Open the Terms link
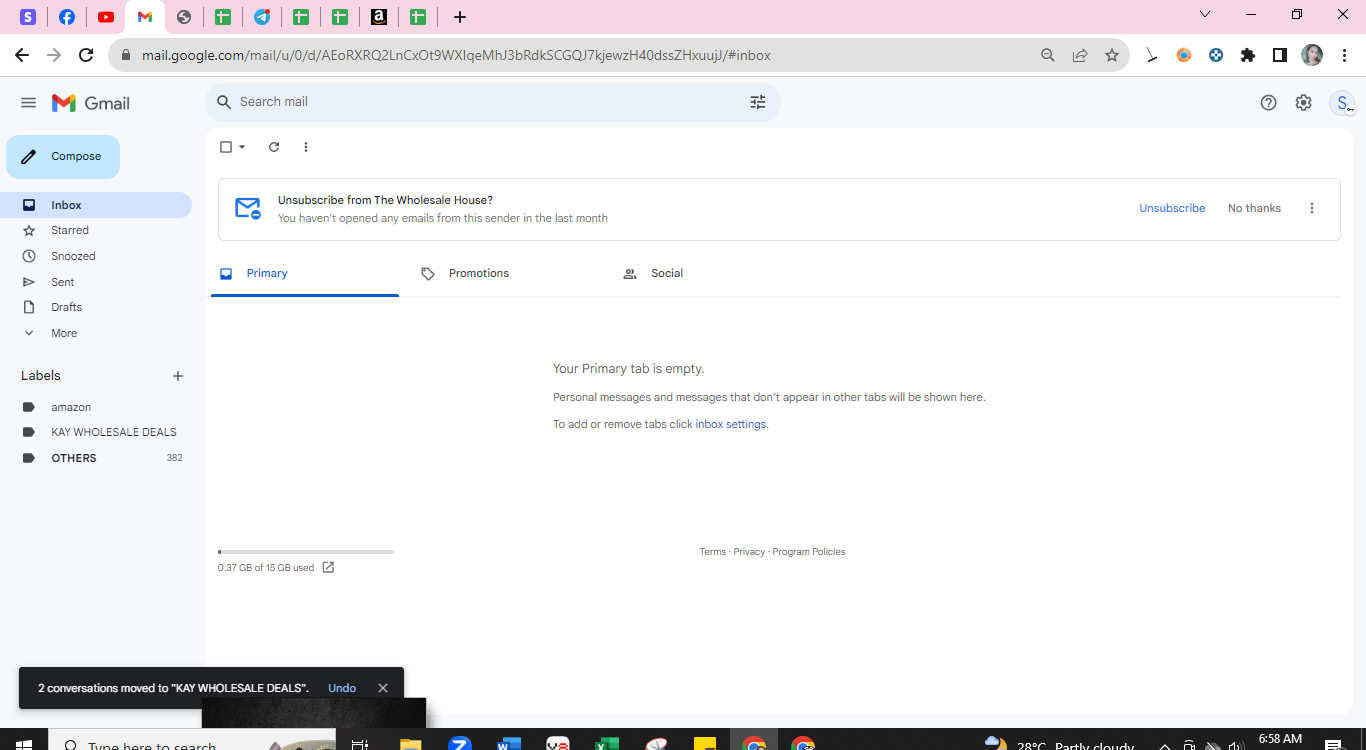Image resolution: width=1366 pixels, height=750 pixels. coord(713,552)
